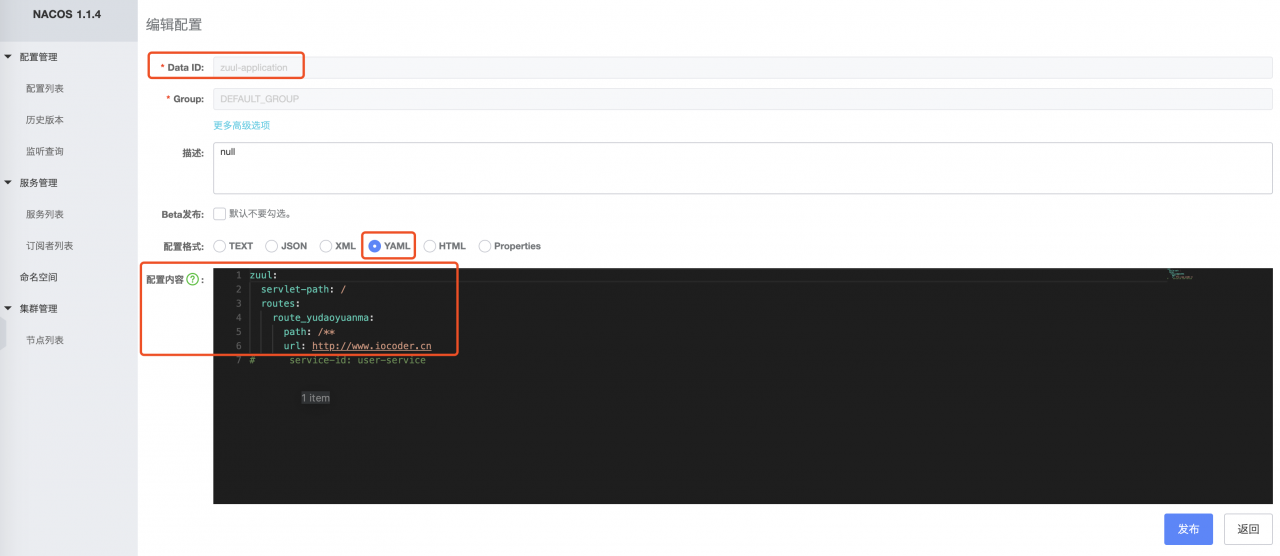Select the XML format radio button
Screen dimensions: 1280x556
pyautogui.click(x=326, y=246)
